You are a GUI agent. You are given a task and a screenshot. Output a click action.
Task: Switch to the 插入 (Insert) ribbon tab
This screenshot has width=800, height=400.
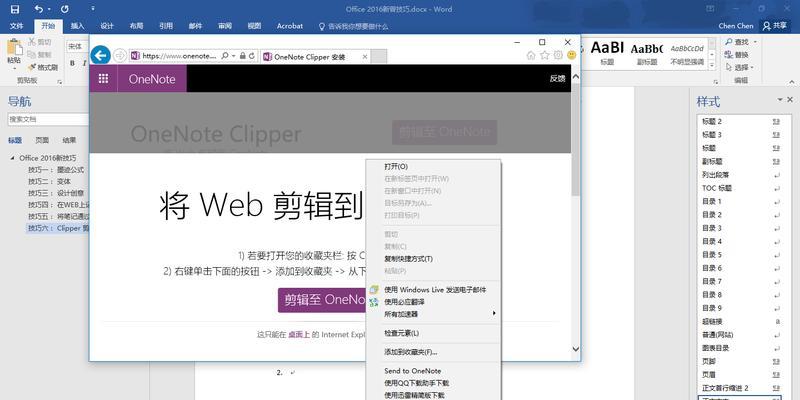click(x=78, y=26)
